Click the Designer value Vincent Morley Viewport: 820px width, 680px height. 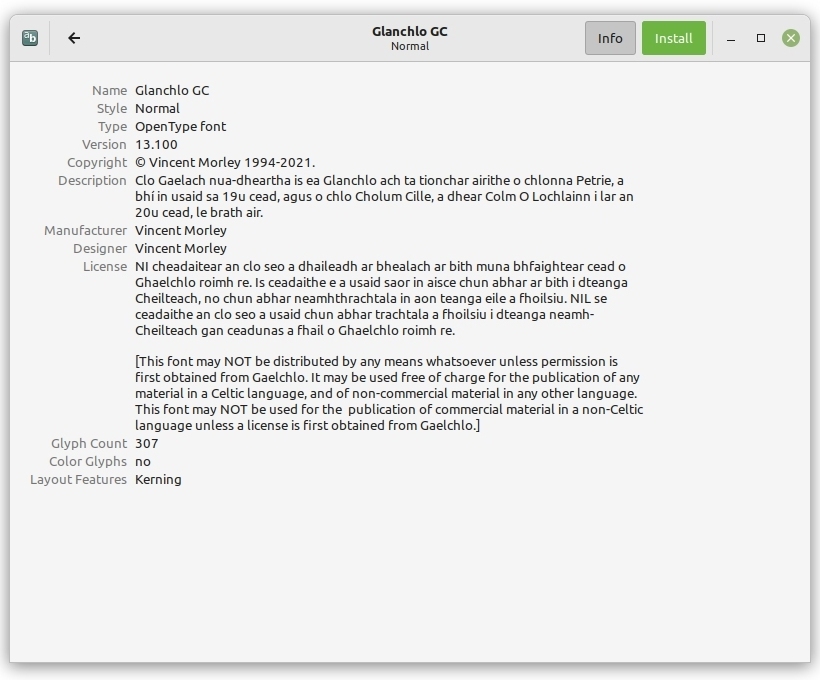pos(181,248)
